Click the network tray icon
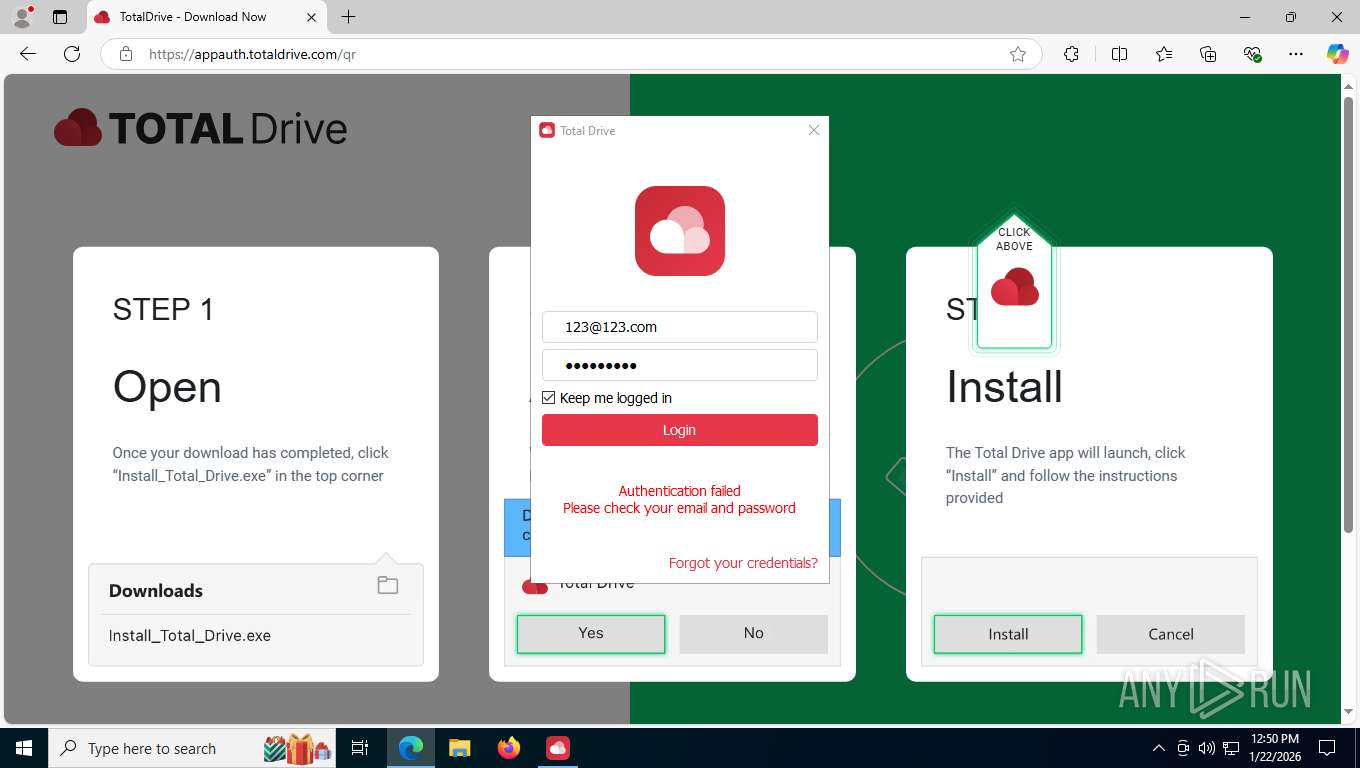1360x768 pixels. [1232, 748]
